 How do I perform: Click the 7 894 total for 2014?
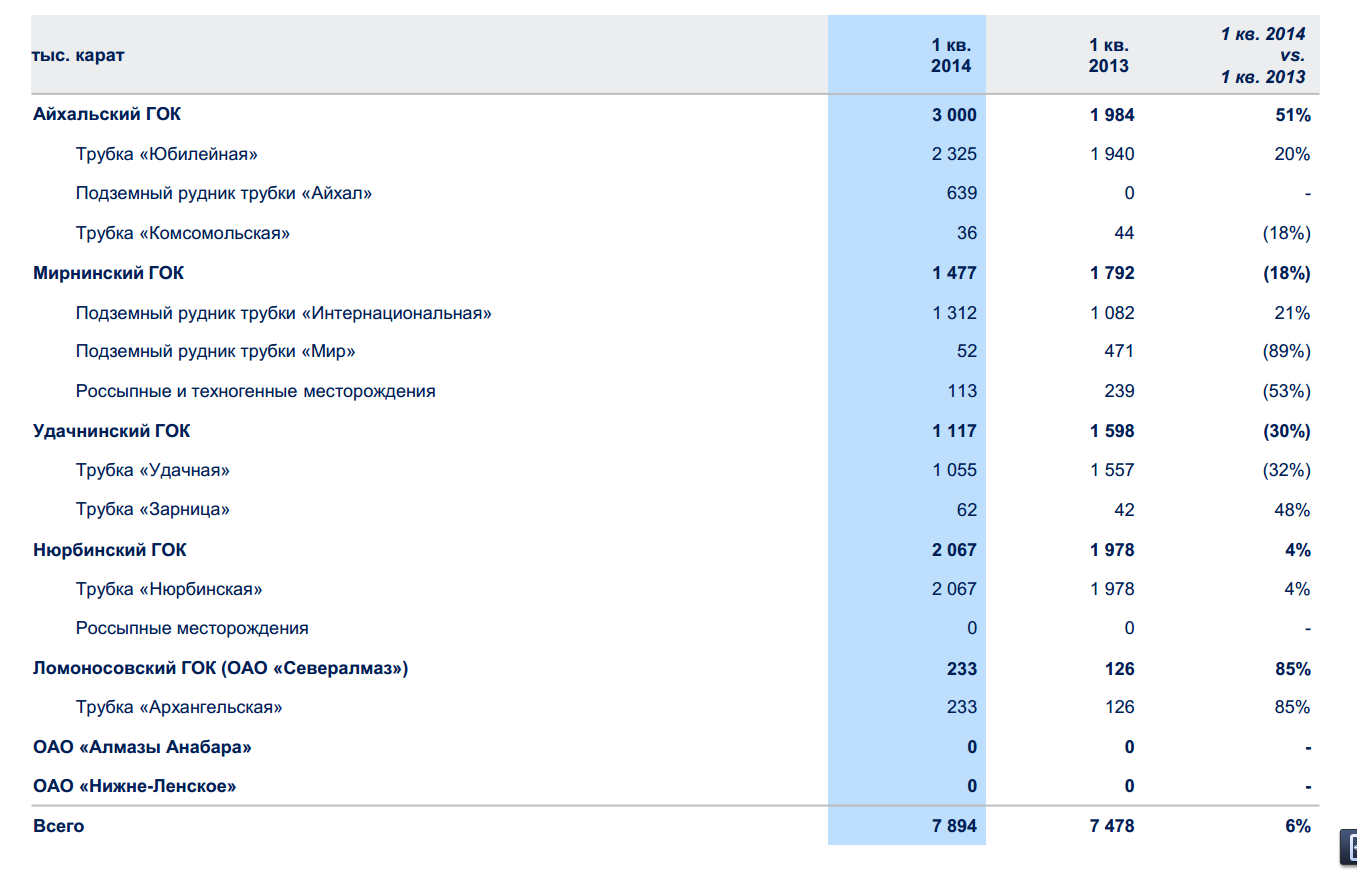click(x=954, y=827)
